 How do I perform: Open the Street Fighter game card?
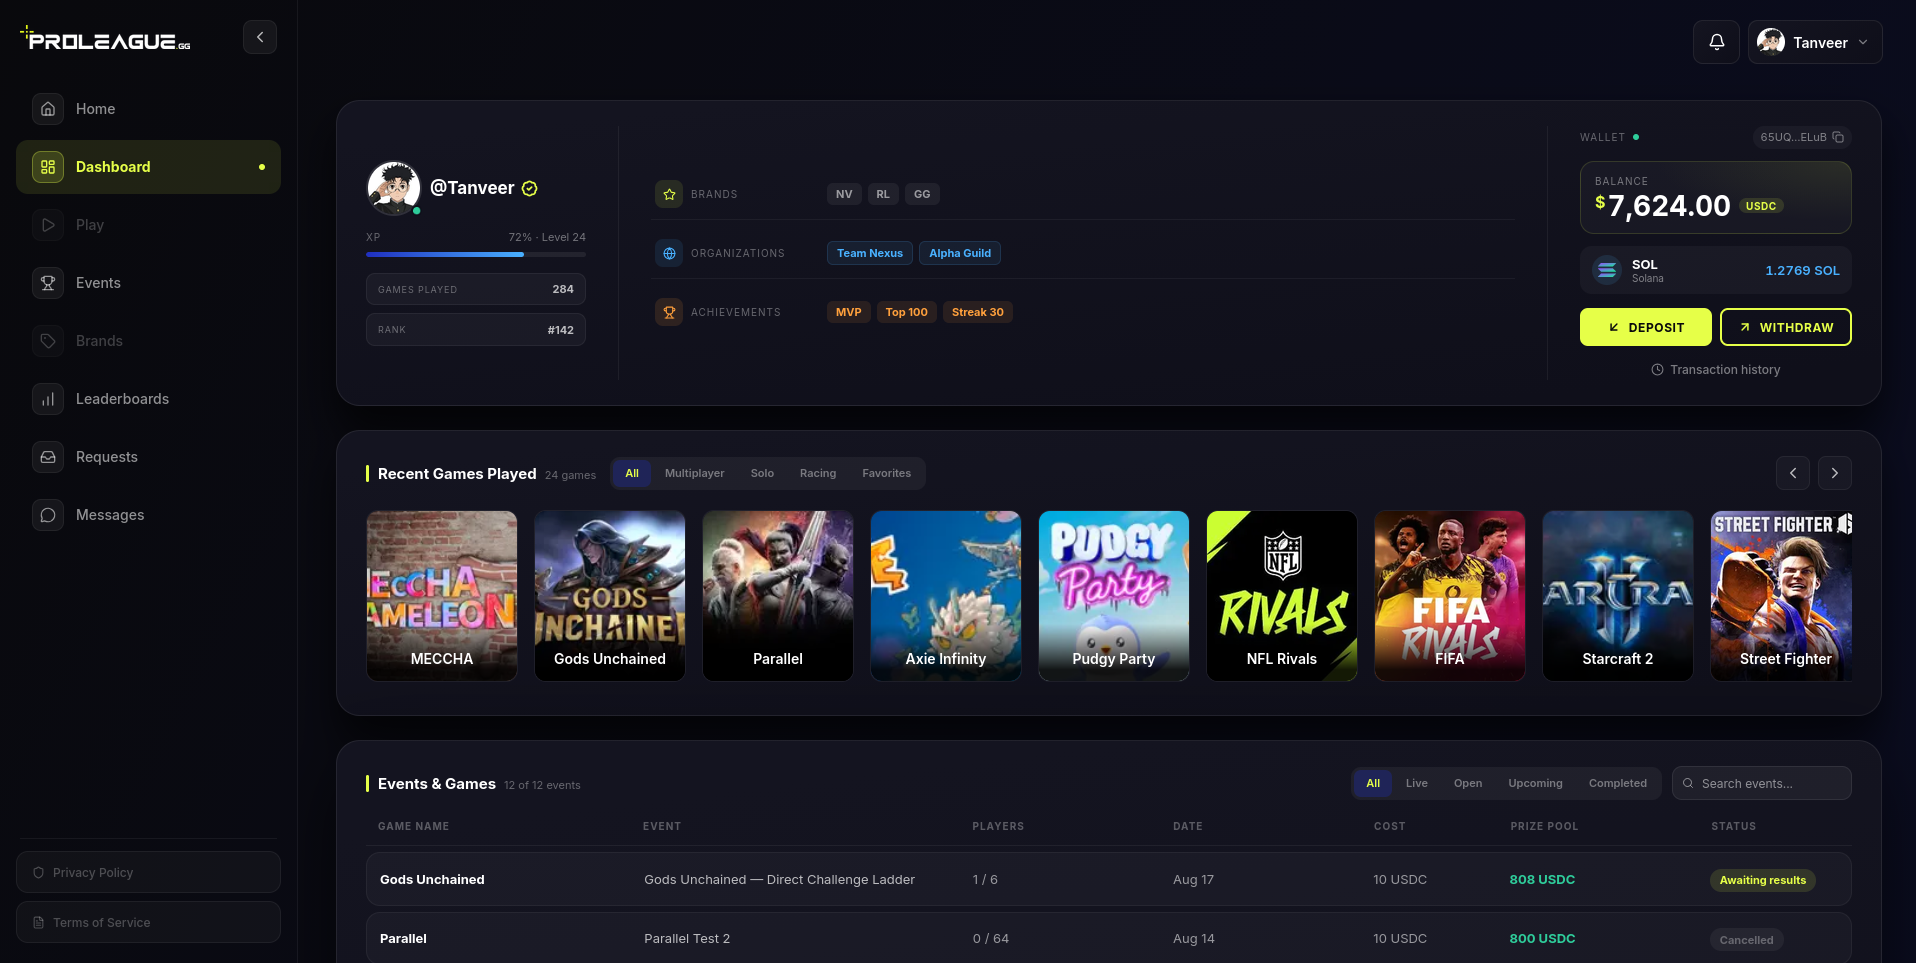[x=1781, y=596]
